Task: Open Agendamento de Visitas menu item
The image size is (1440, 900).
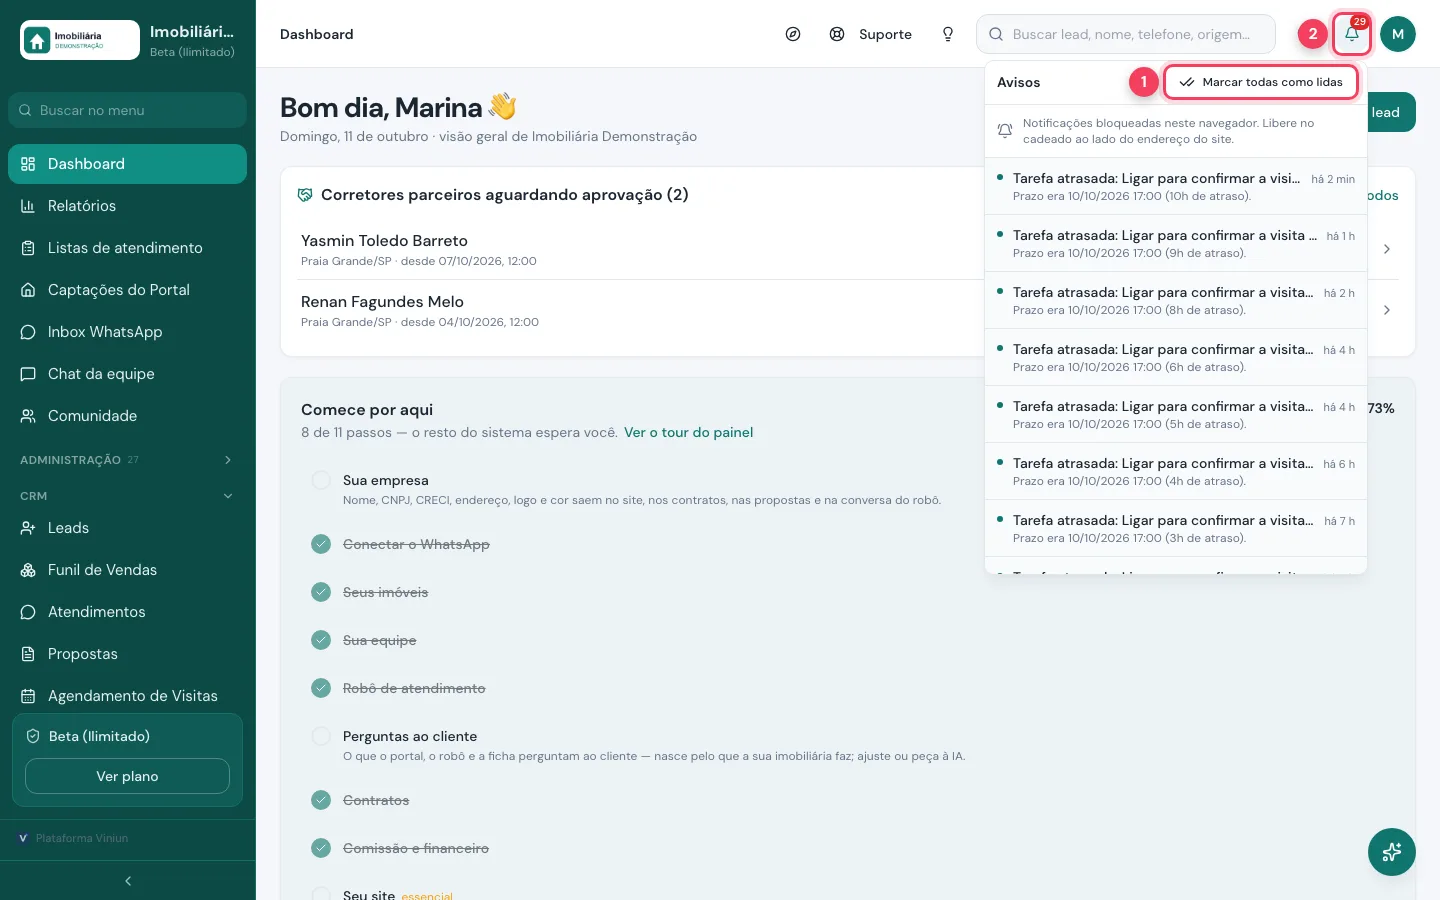Action: coord(127,696)
